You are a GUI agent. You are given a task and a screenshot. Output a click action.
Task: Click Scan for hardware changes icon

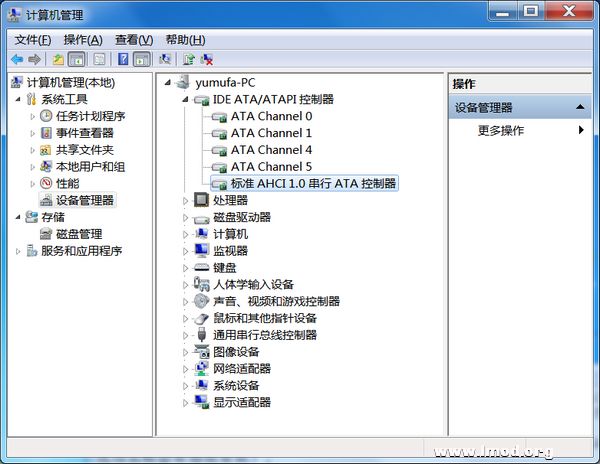click(165, 59)
